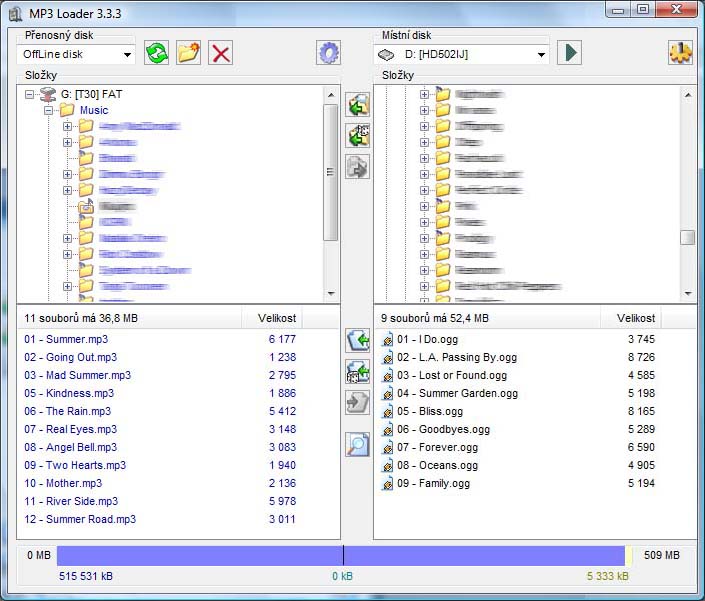Select 10 - Mother.mp3
The width and height of the screenshot is (705, 601).
pos(63,483)
